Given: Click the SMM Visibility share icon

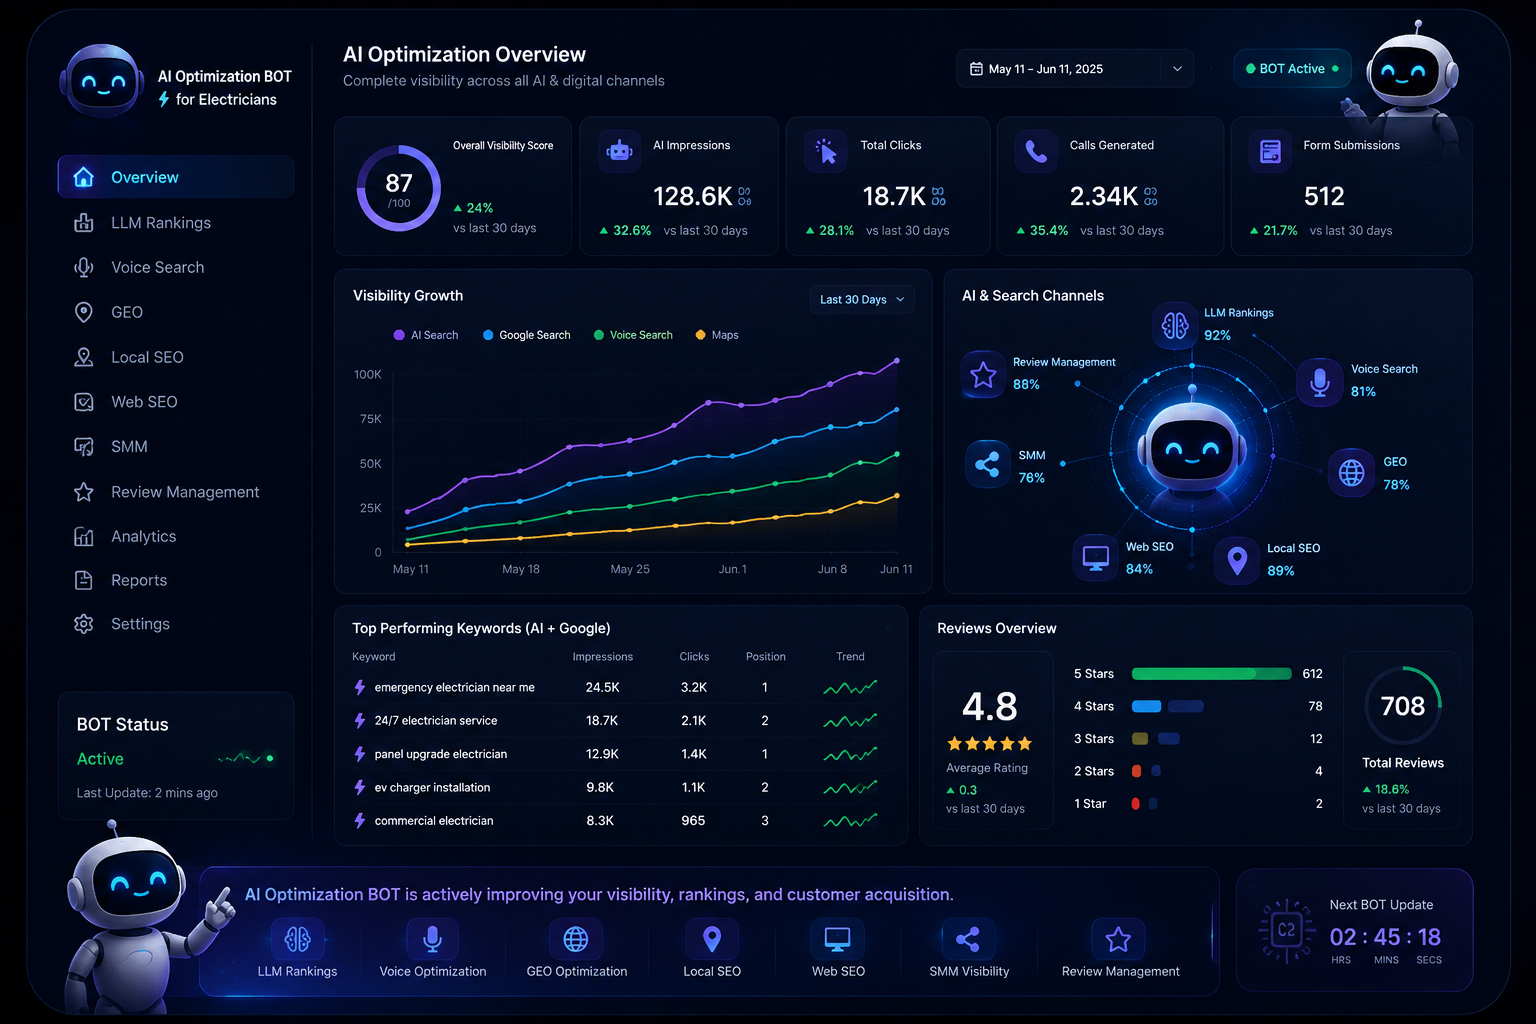Looking at the screenshot, I should [968, 939].
